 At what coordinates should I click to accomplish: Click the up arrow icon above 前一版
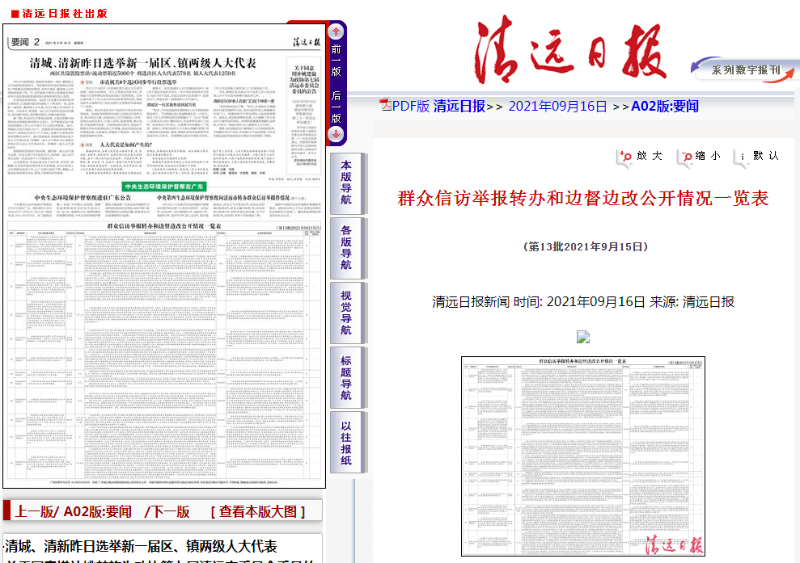point(336,32)
